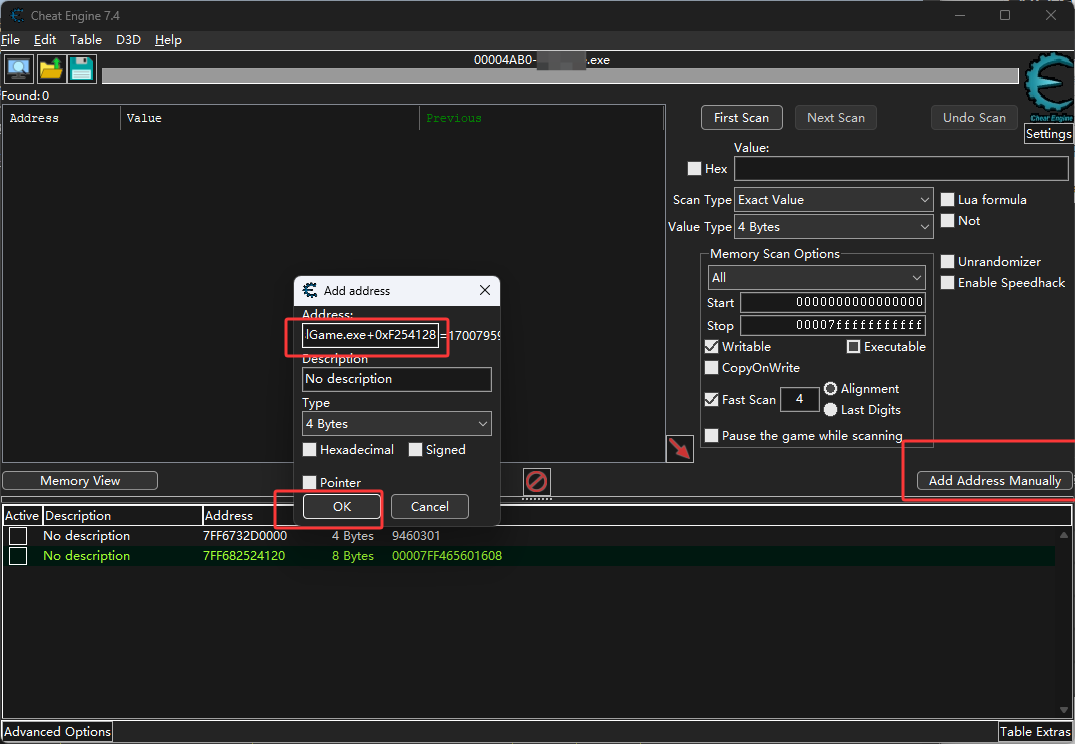Toggle the Writable checkbox

[x=712, y=346]
